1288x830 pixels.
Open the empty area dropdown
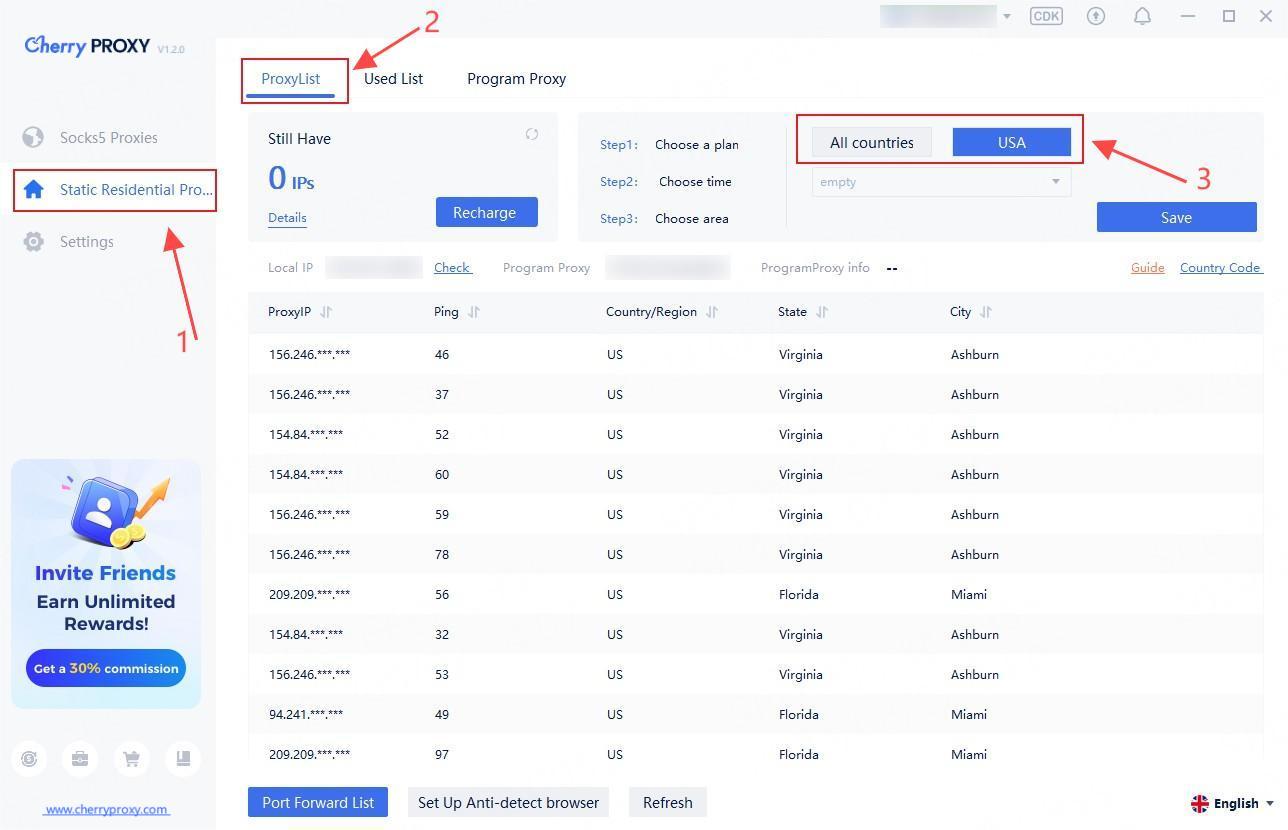tap(940, 182)
